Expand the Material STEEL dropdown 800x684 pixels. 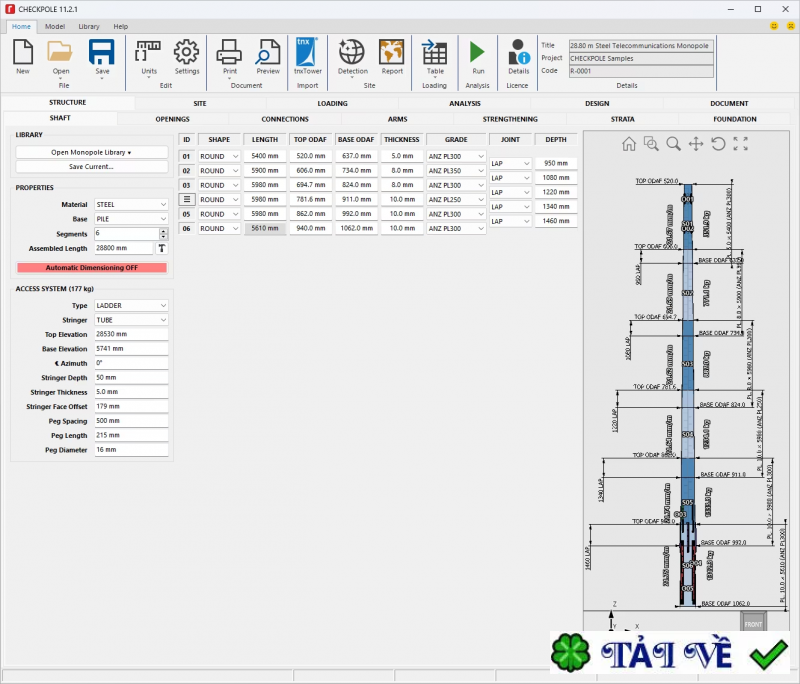coord(131,205)
